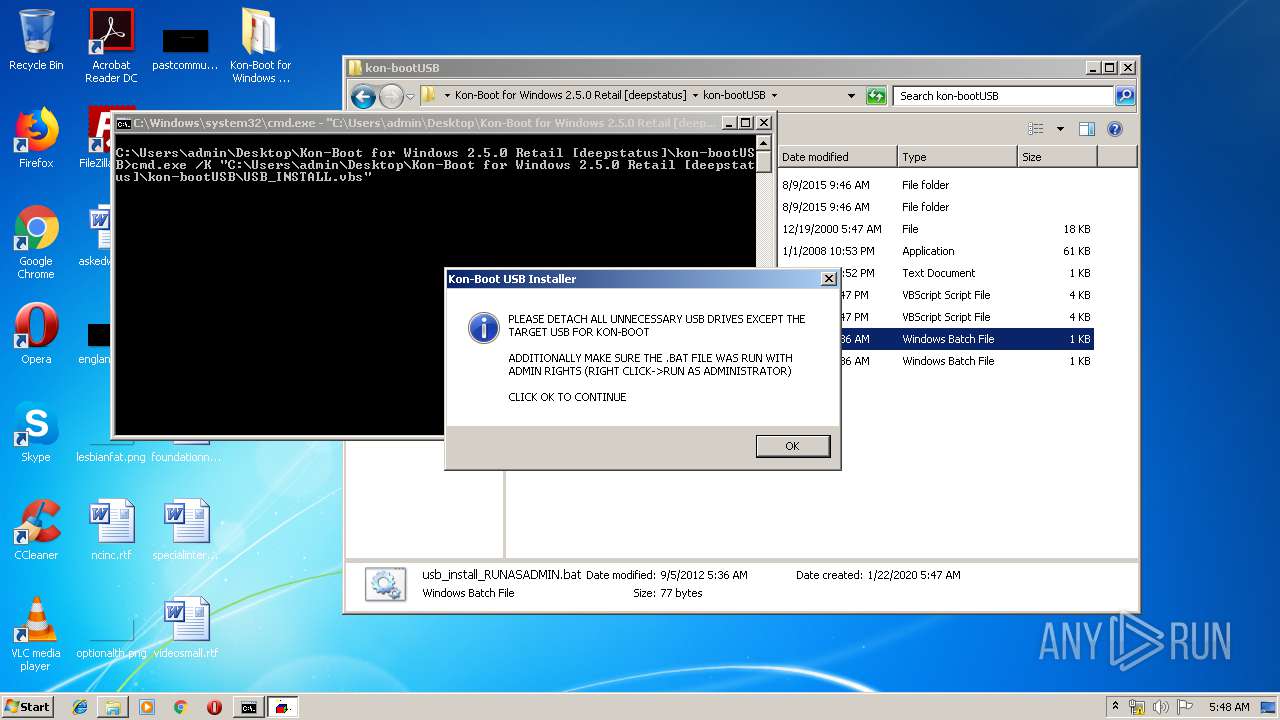1280x720 pixels.
Task: Open media player taskbar icon
Action: click(x=147, y=707)
